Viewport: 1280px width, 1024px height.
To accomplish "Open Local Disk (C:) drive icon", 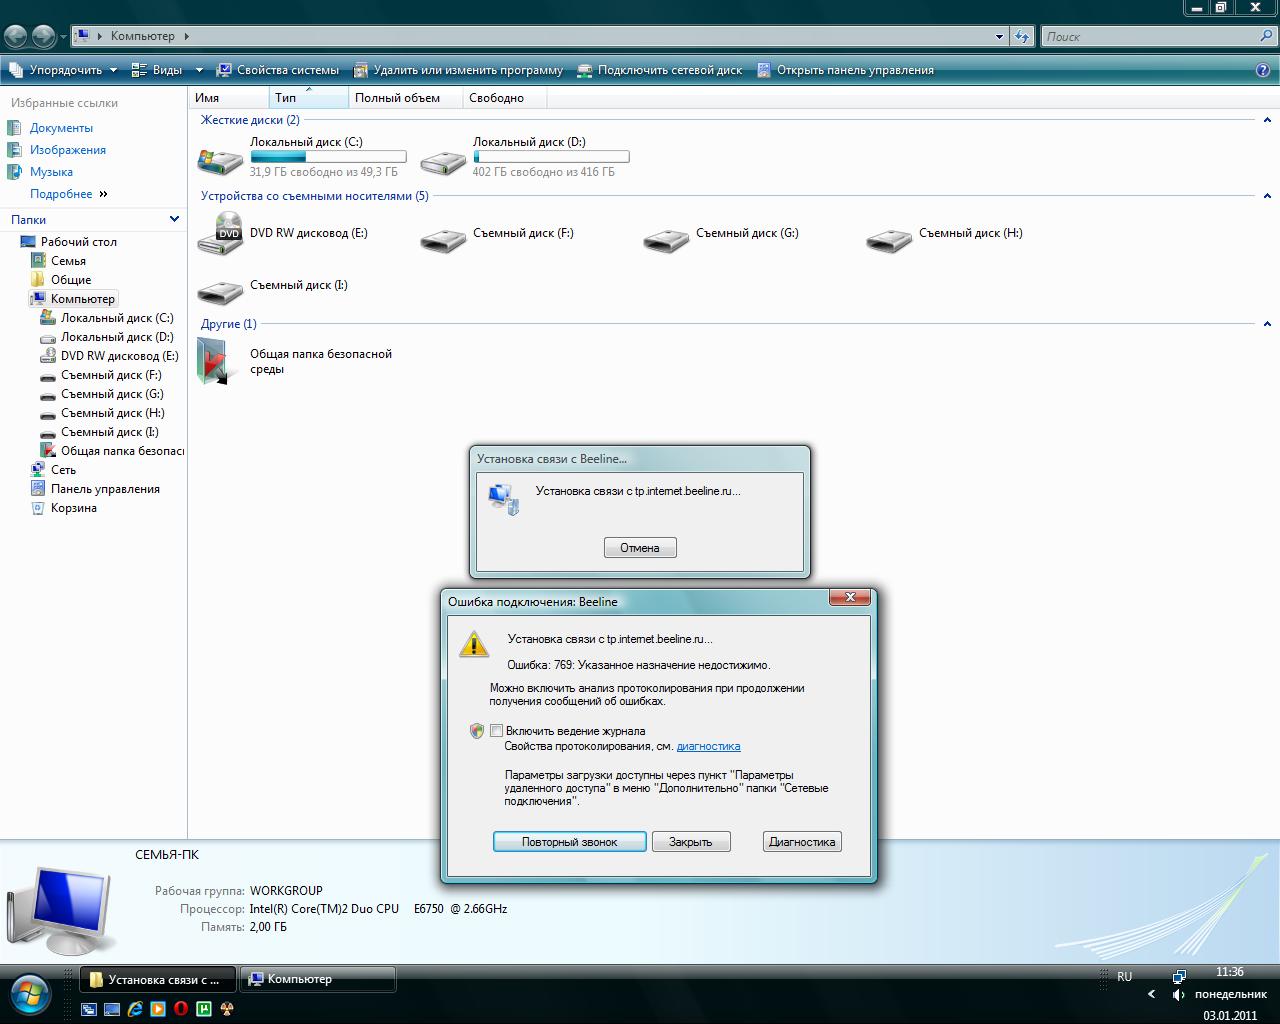I will click(x=221, y=160).
